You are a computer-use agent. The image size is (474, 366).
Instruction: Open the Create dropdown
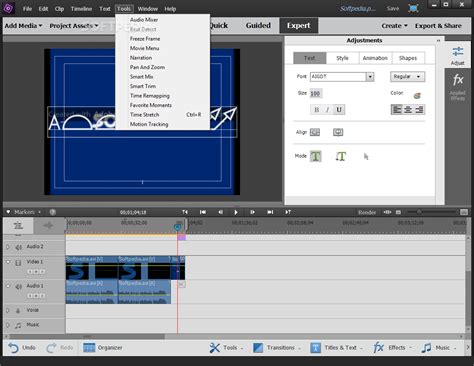(394, 26)
